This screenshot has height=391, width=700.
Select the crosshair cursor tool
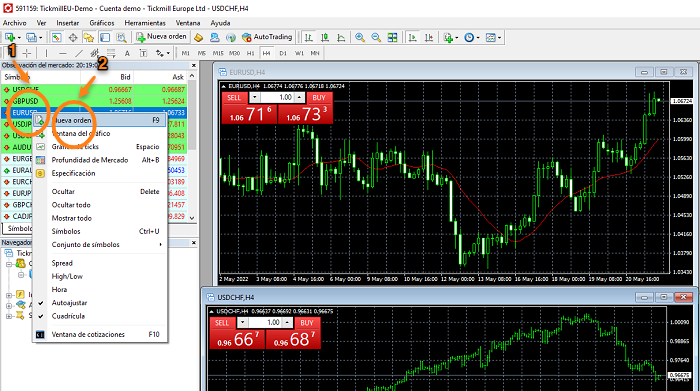(x=27, y=53)
